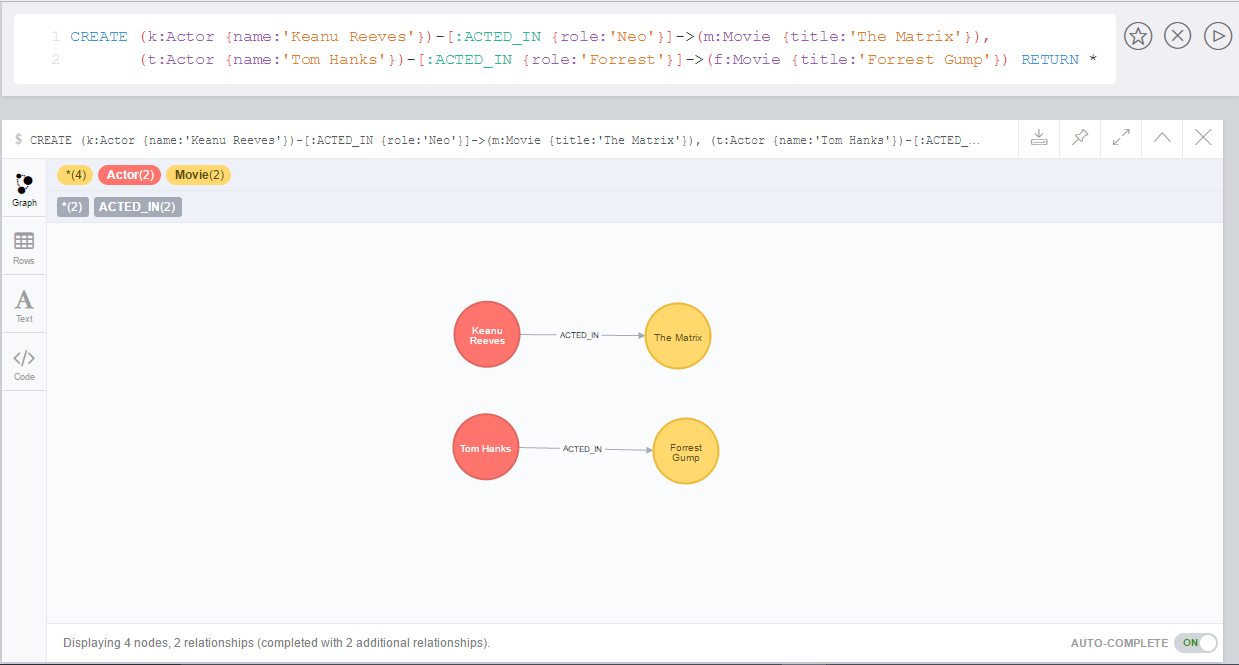Viewport: 1239px width, 665px height.
Task: Switch to the Code result view
Action: click(x=24, y=360)
